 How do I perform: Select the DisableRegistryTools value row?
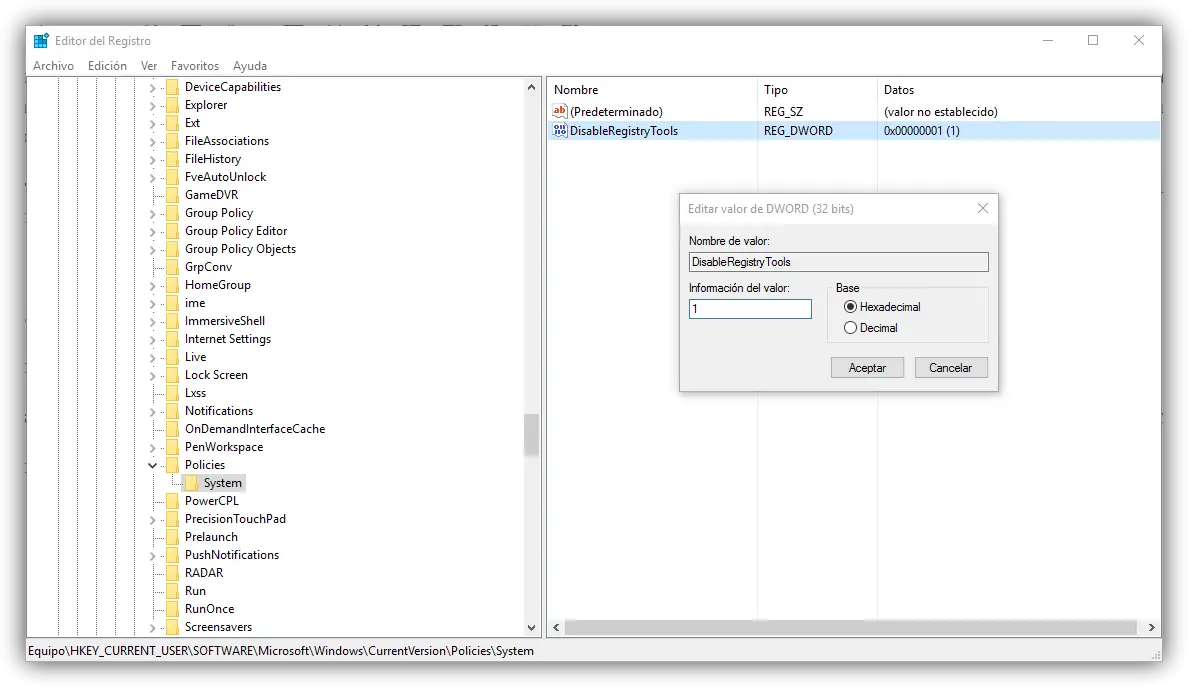(x=853, y=130)
